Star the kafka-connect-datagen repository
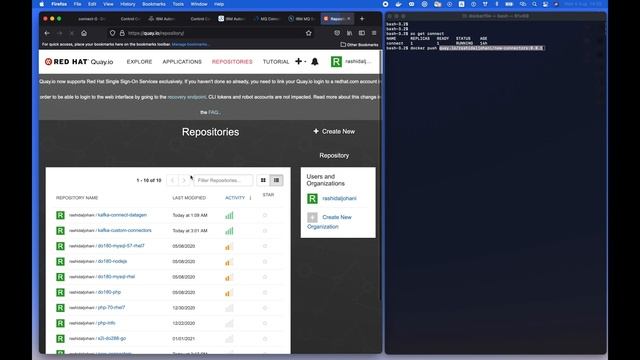Screen dimensions: 640x360 pyautogui.click(x=265, y=215)
